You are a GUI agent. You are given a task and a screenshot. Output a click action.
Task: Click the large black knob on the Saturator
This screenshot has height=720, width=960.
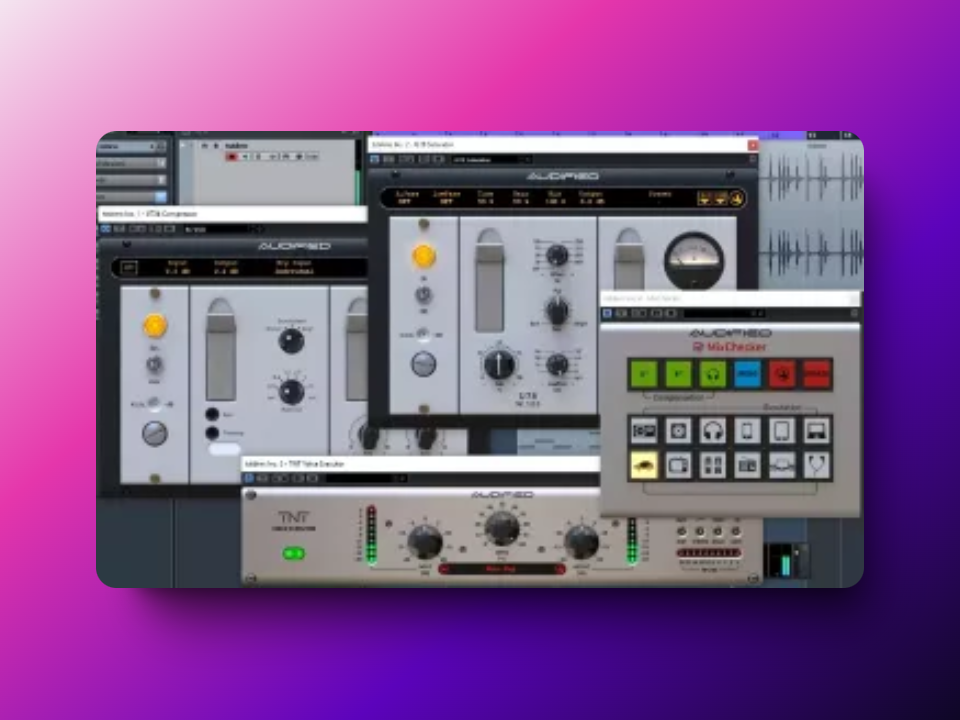tap(500, 364)
